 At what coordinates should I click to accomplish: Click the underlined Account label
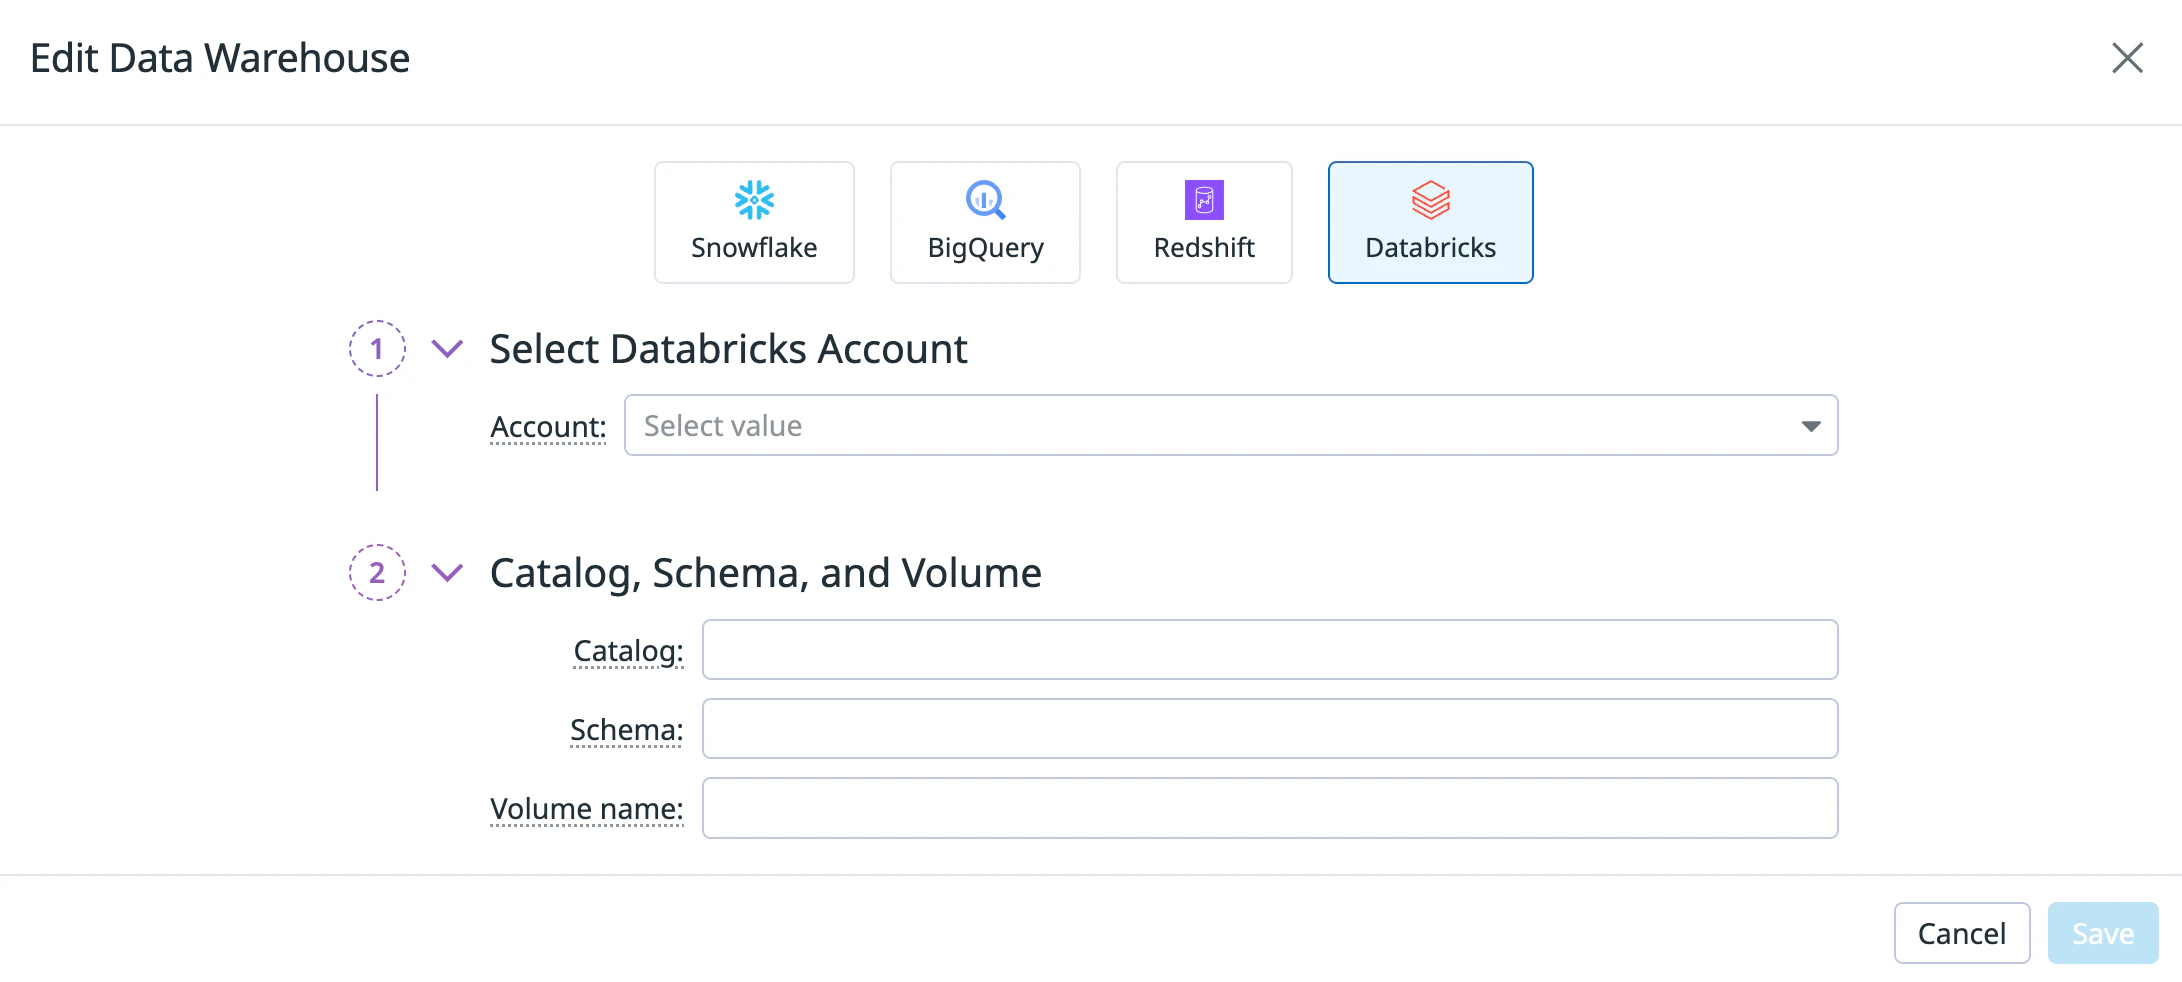pyautogui.click(x=548, y=427)
